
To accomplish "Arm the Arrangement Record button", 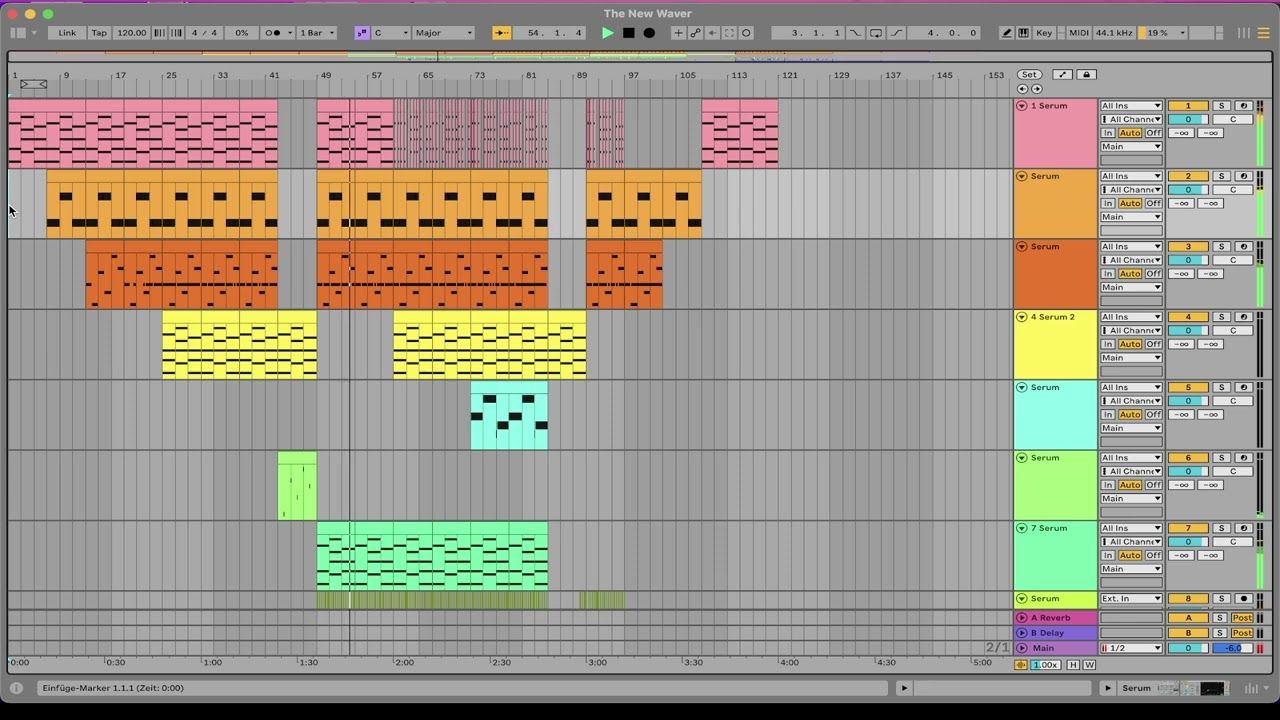I will [649, 33].
